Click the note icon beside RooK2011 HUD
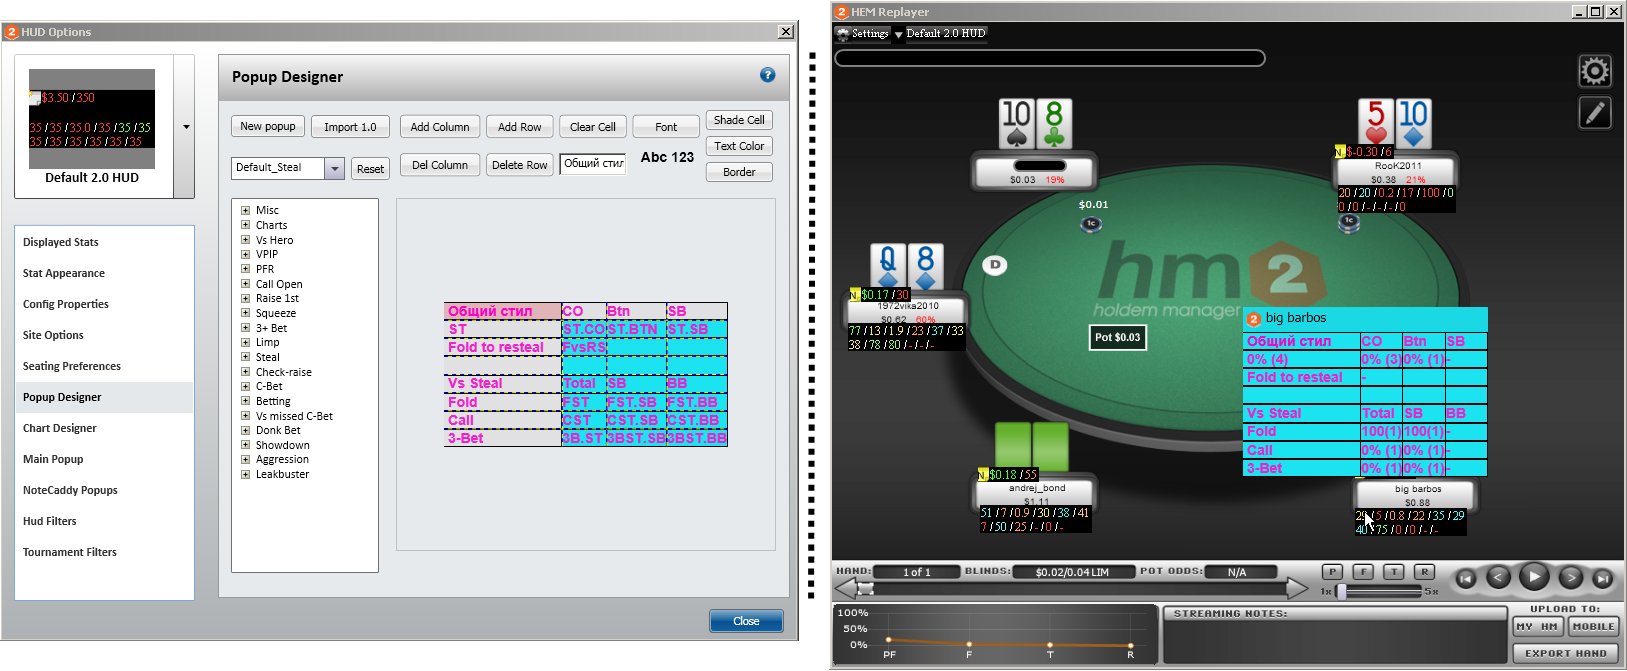The height and width of the screenshot is (671, 1627). click(1340, 152)
